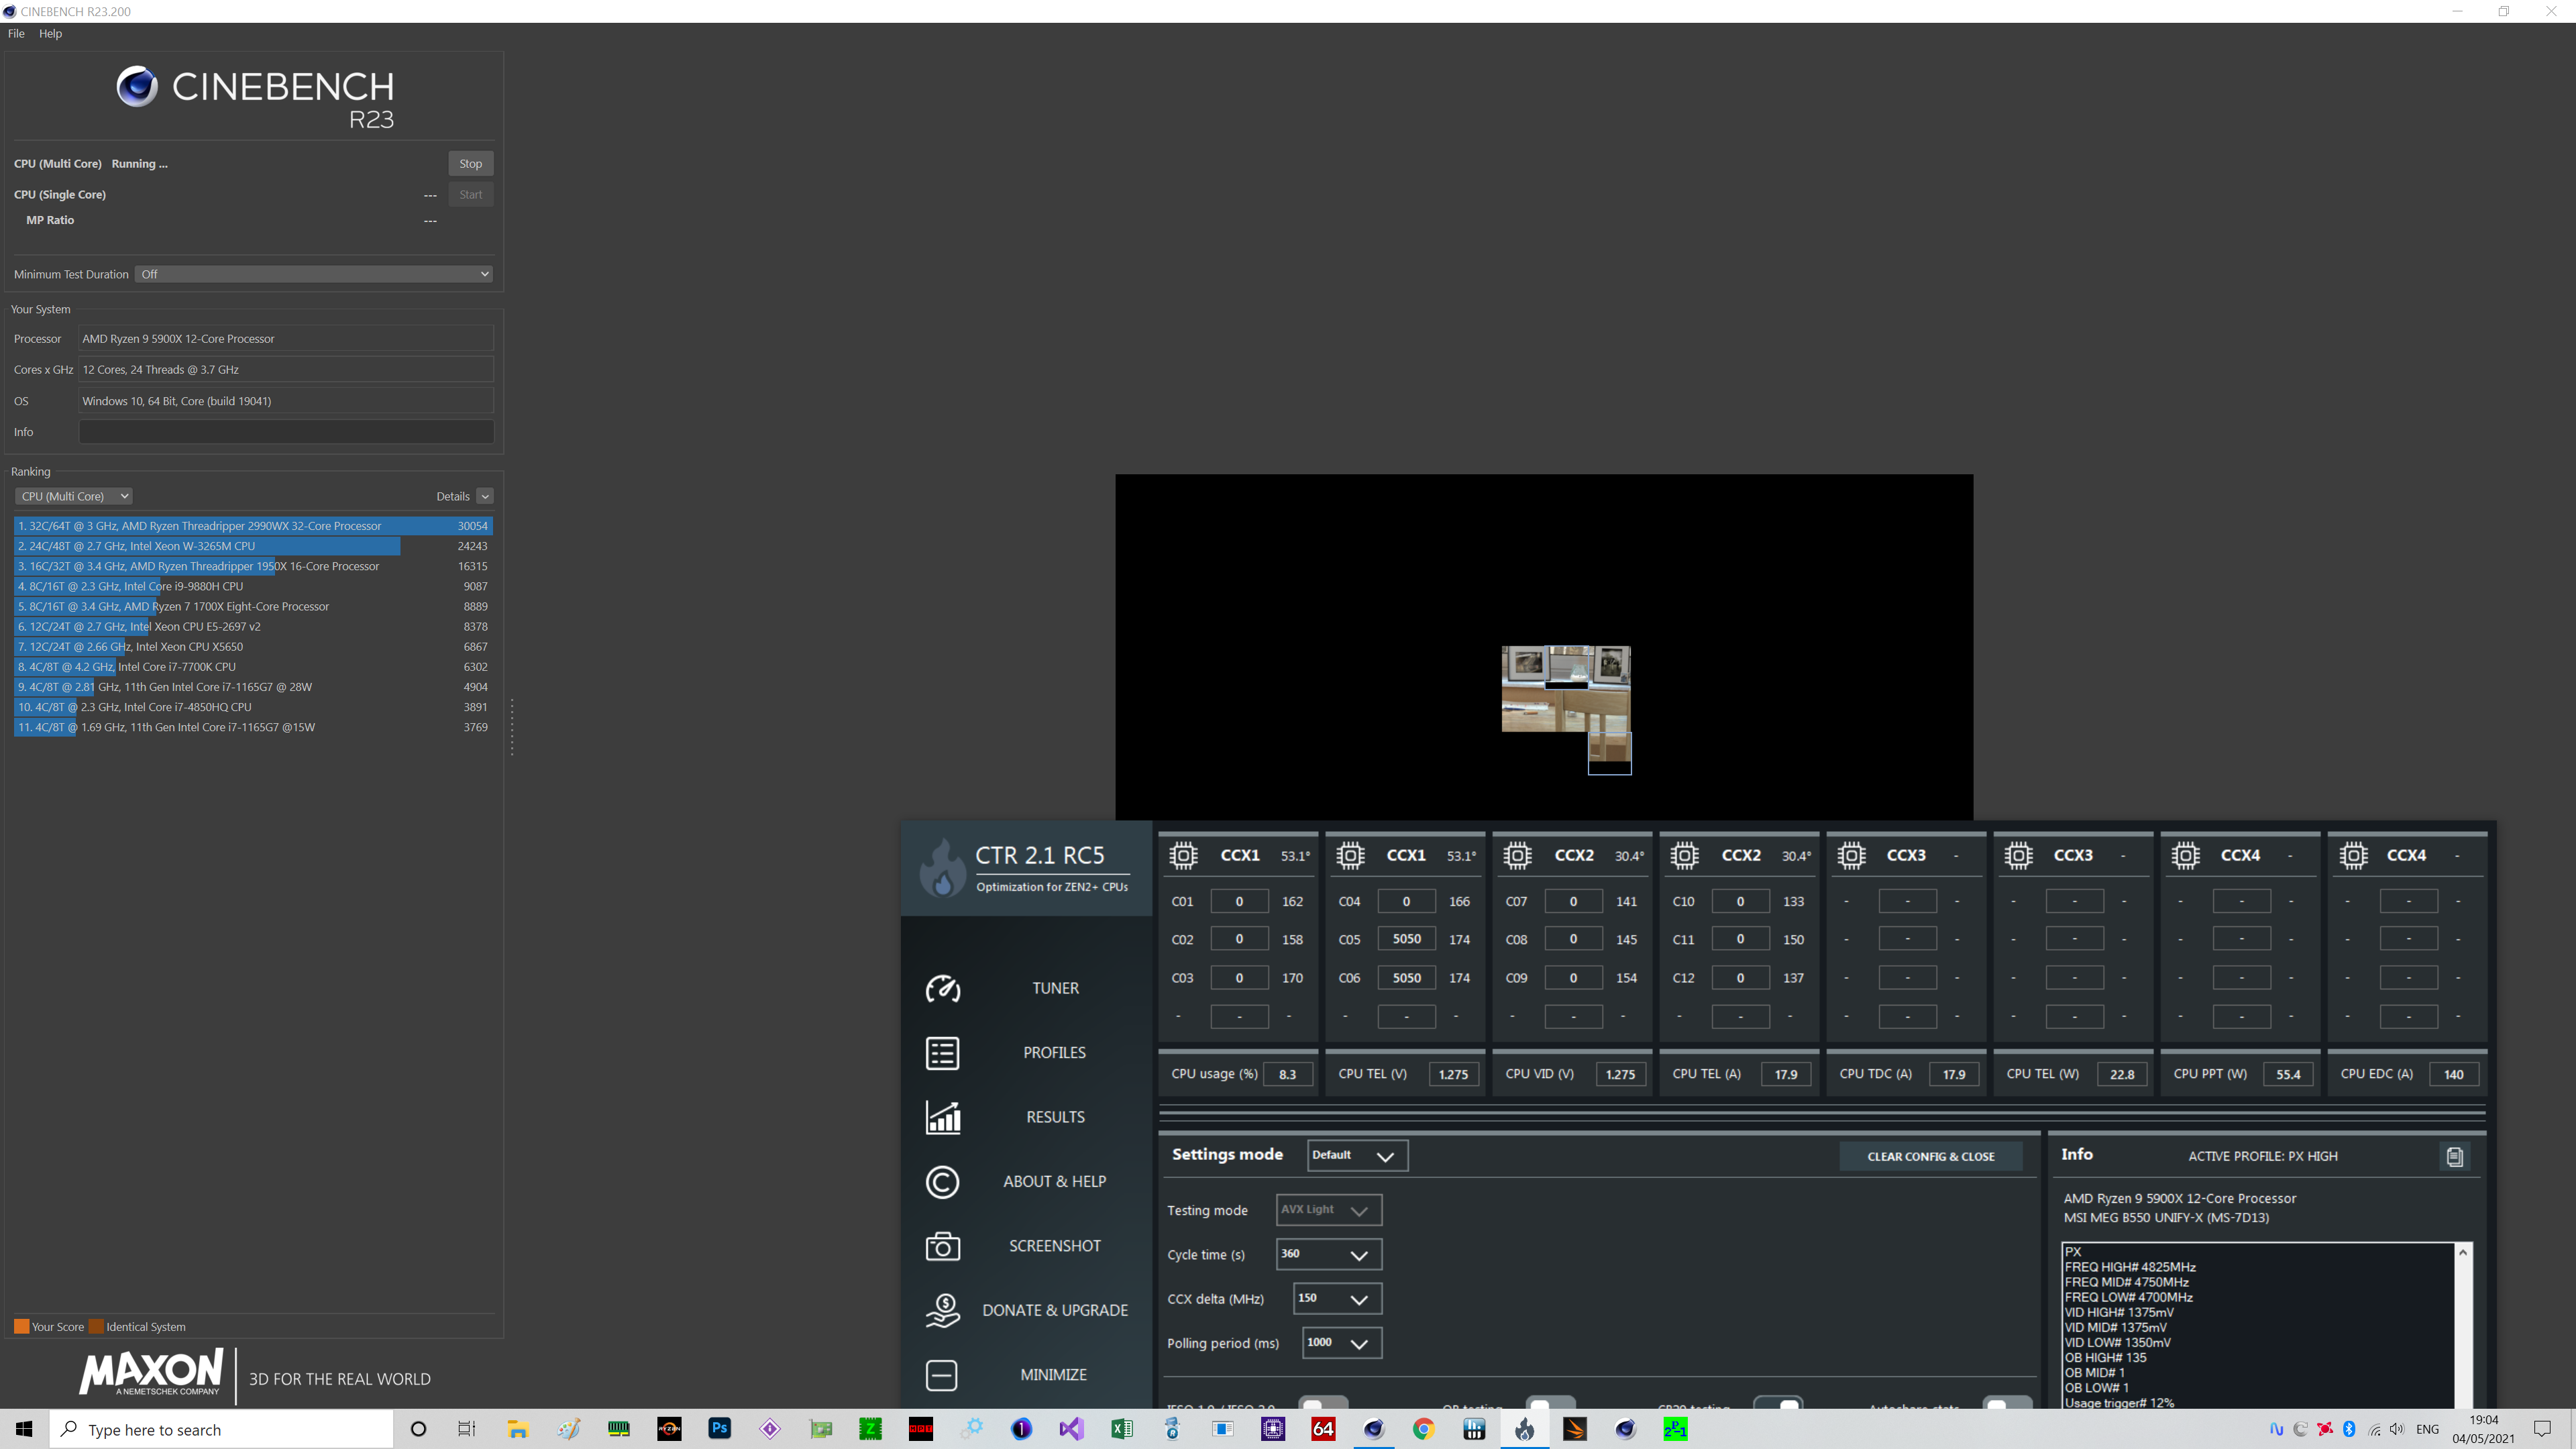The height and width of the screenshot is (1449, 2576).
Task: Open the File menu
Action: 16,33
